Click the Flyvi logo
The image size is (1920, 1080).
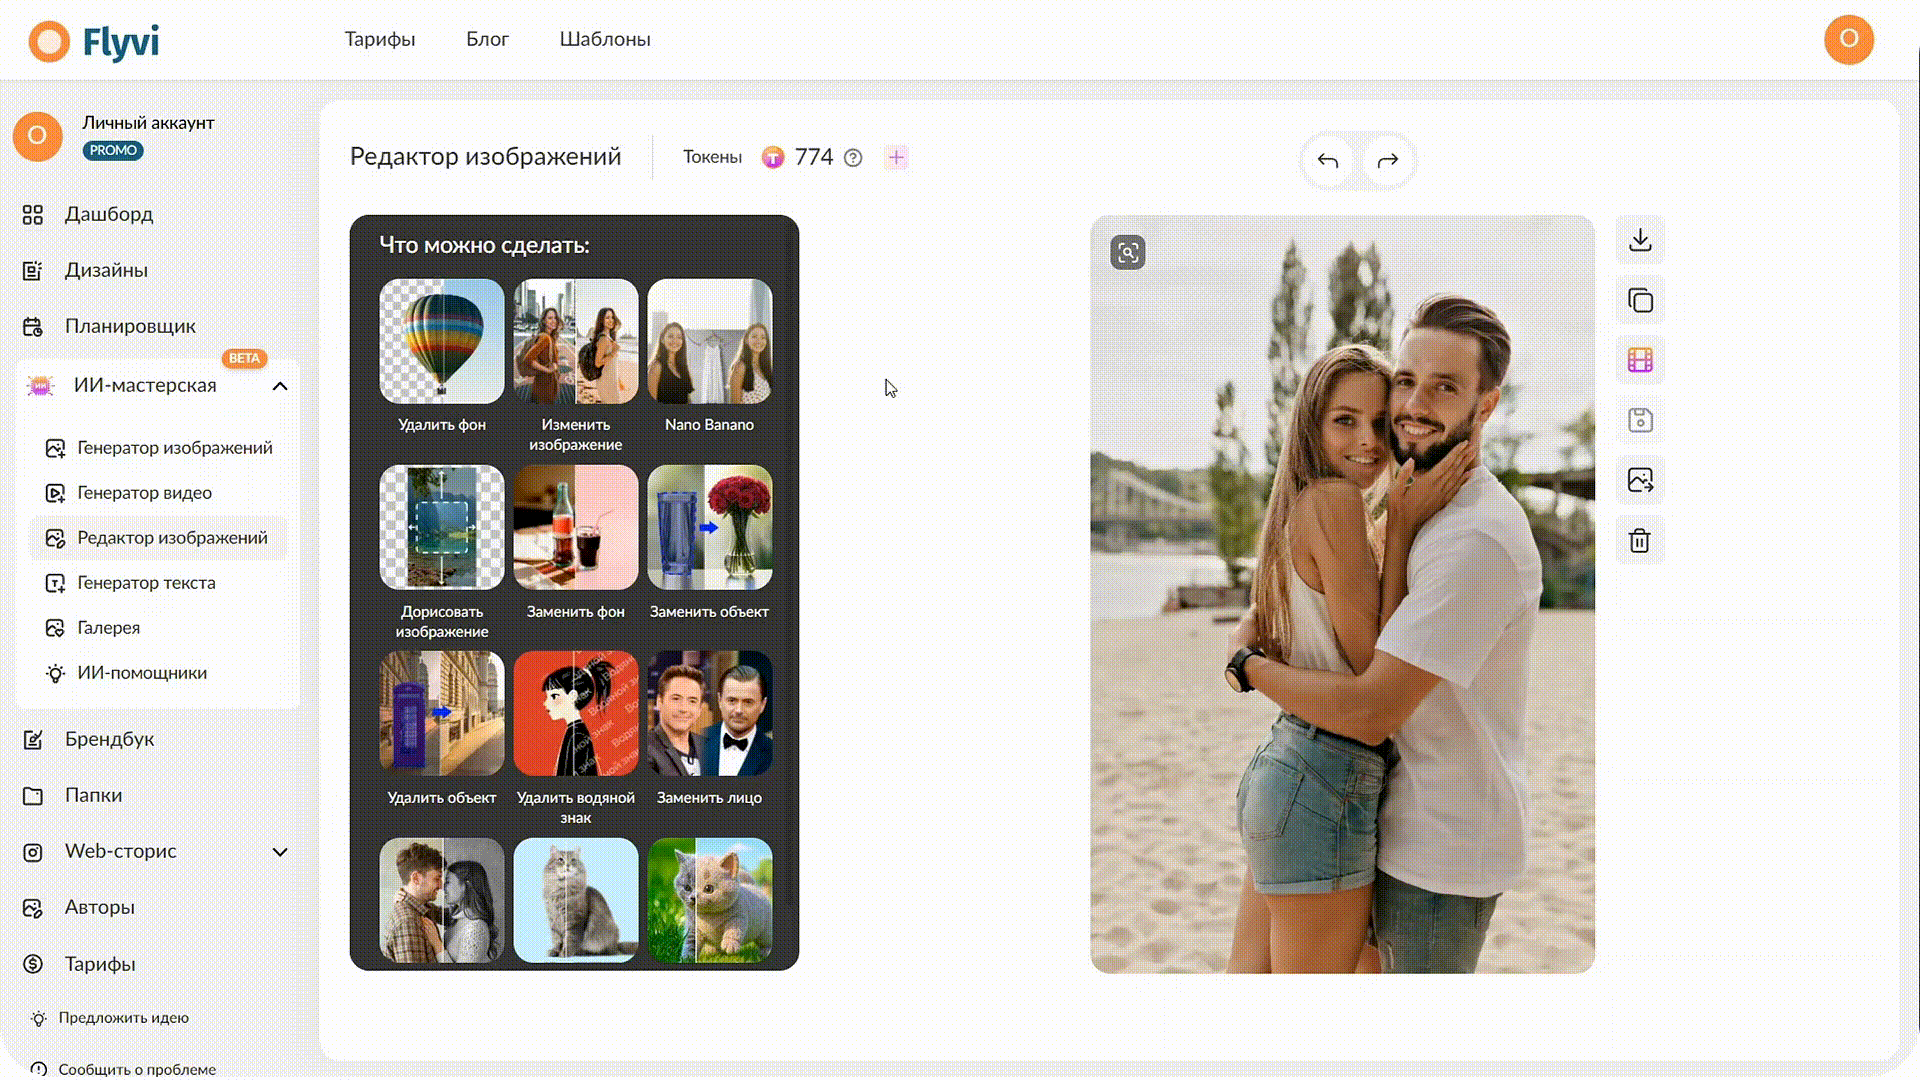tap(93, 41)
